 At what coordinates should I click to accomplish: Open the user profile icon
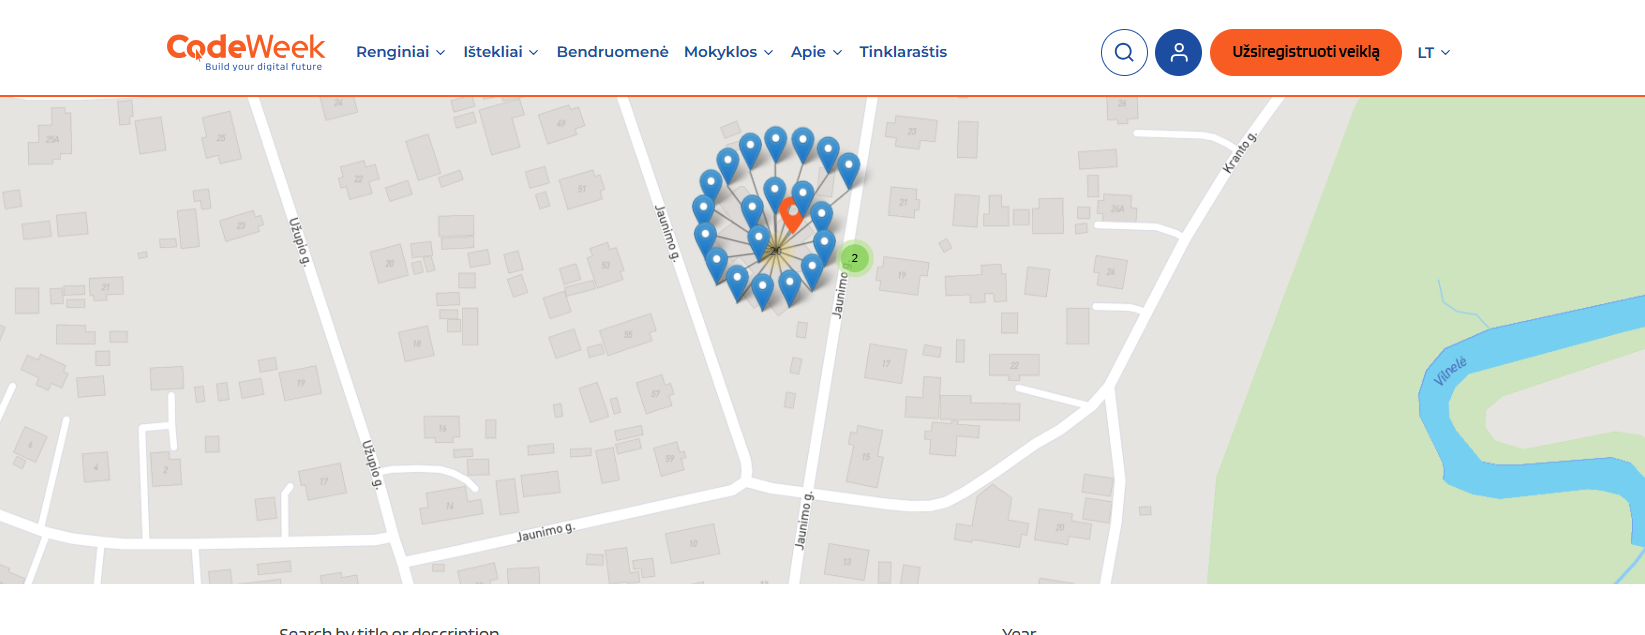[1178, 52]
